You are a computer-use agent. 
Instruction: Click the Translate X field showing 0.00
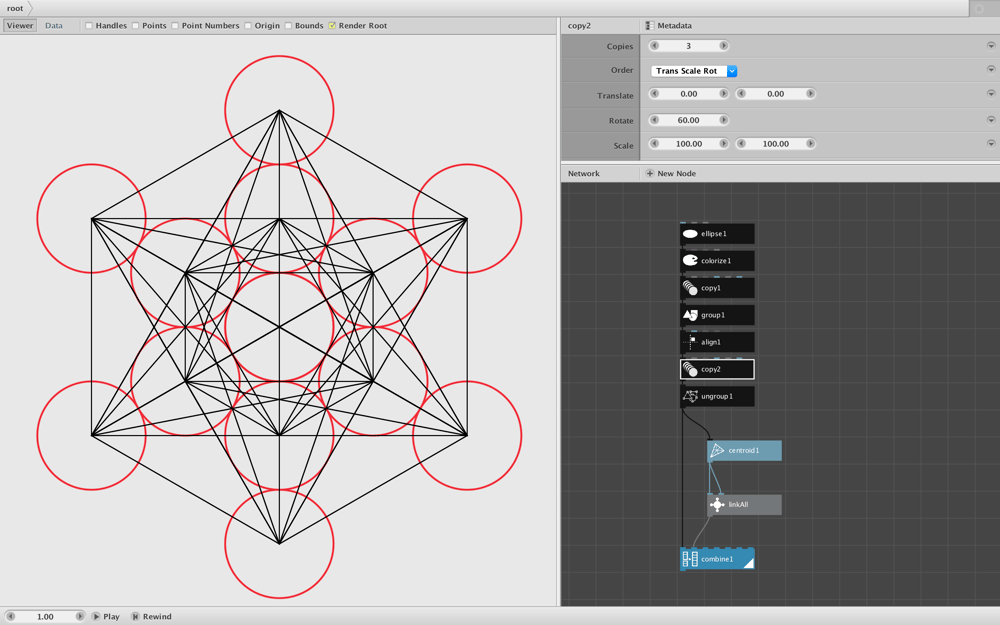[688, 94]
